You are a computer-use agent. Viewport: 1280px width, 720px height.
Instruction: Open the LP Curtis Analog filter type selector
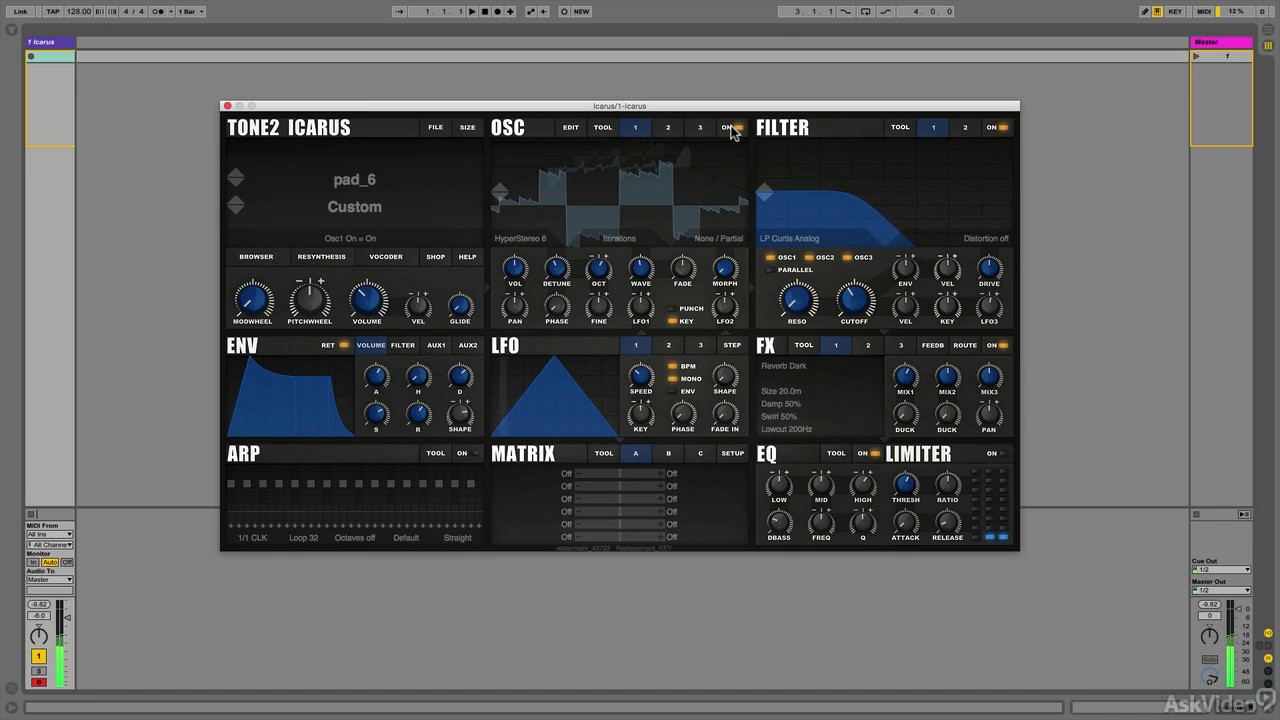coord(789,238)
